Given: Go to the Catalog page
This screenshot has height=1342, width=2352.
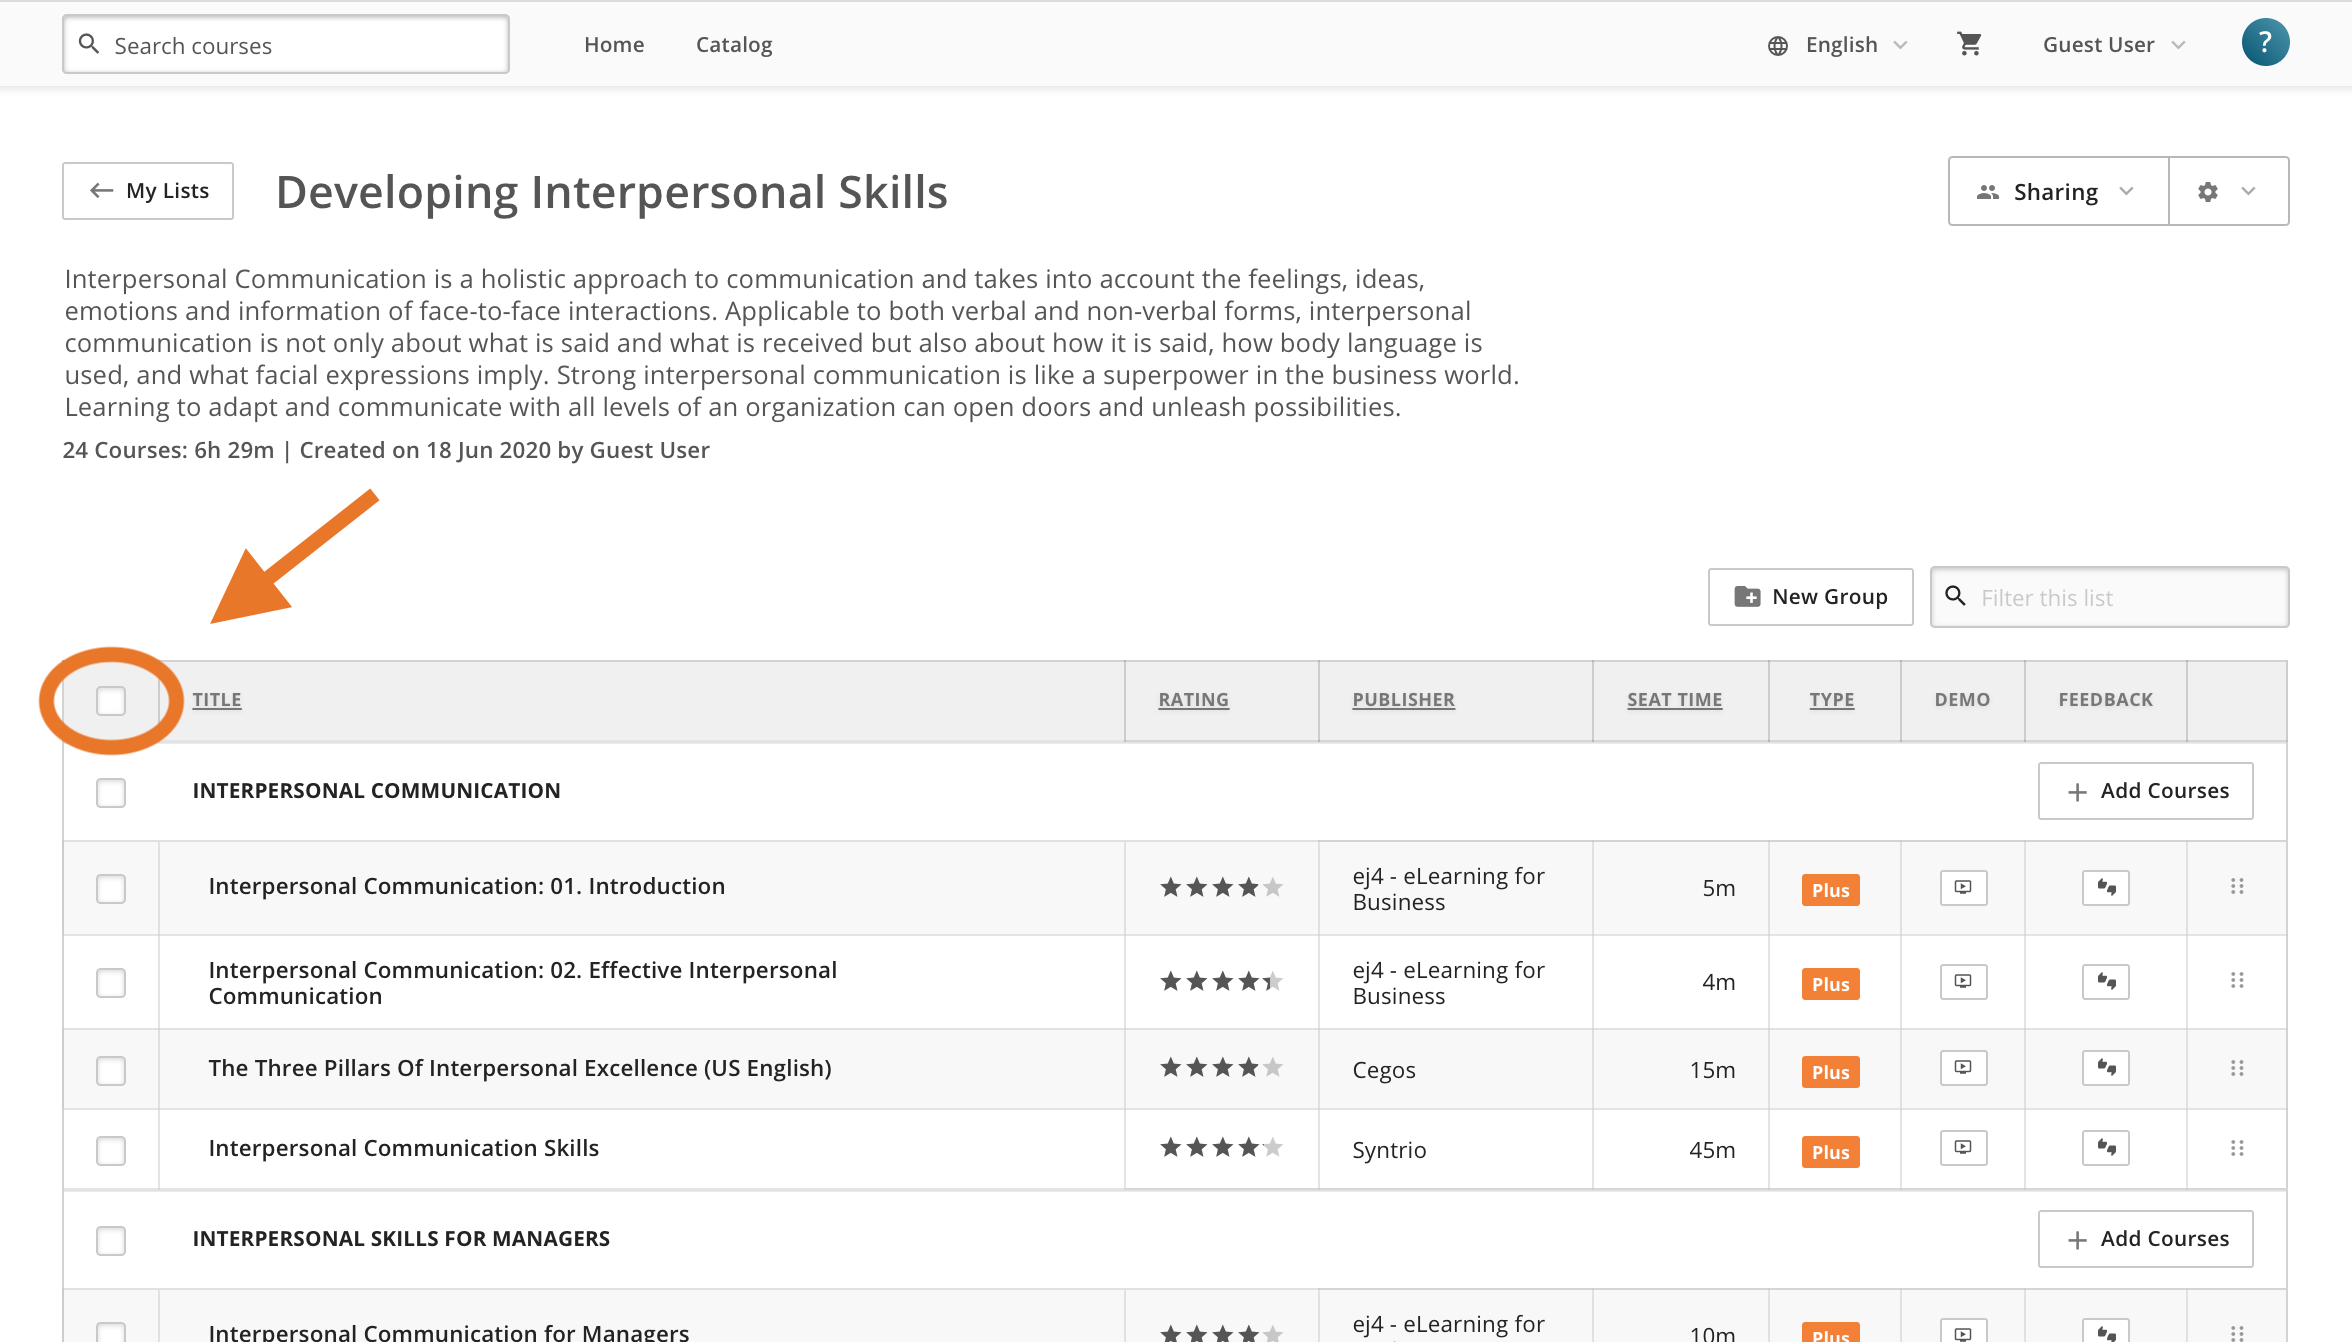Looking at the screenshot, I should click(x=733, y=45).
